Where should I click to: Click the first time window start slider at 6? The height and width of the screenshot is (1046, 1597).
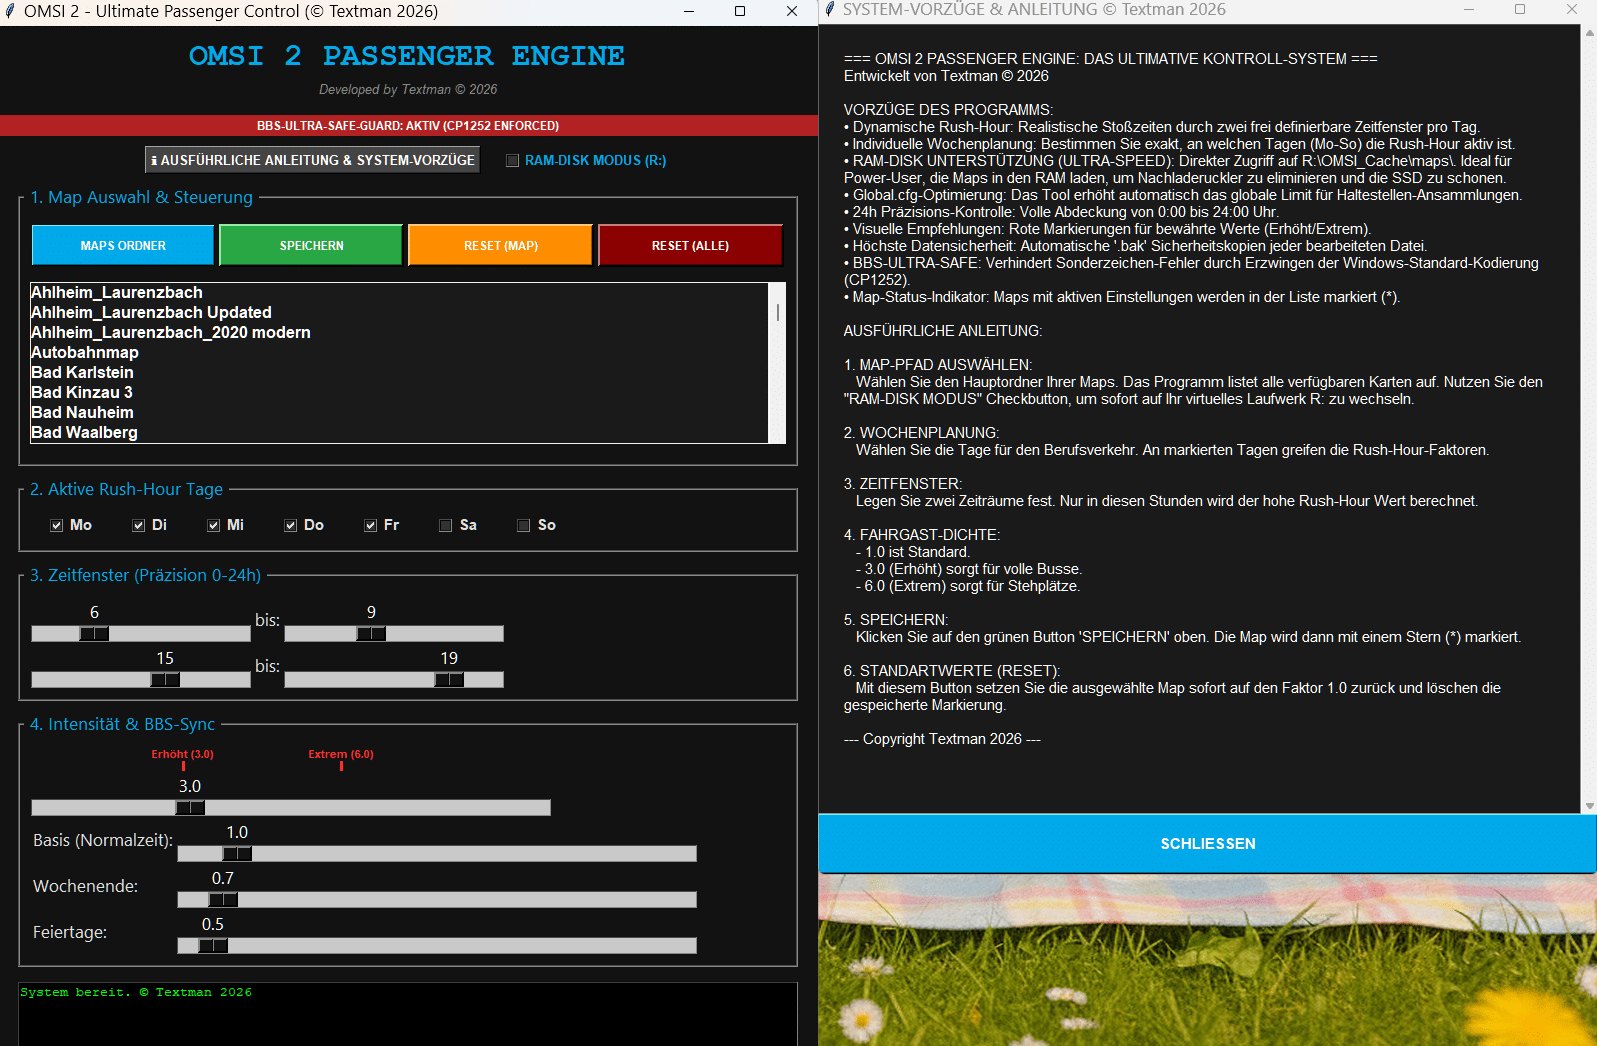click(x=94, y=633)
